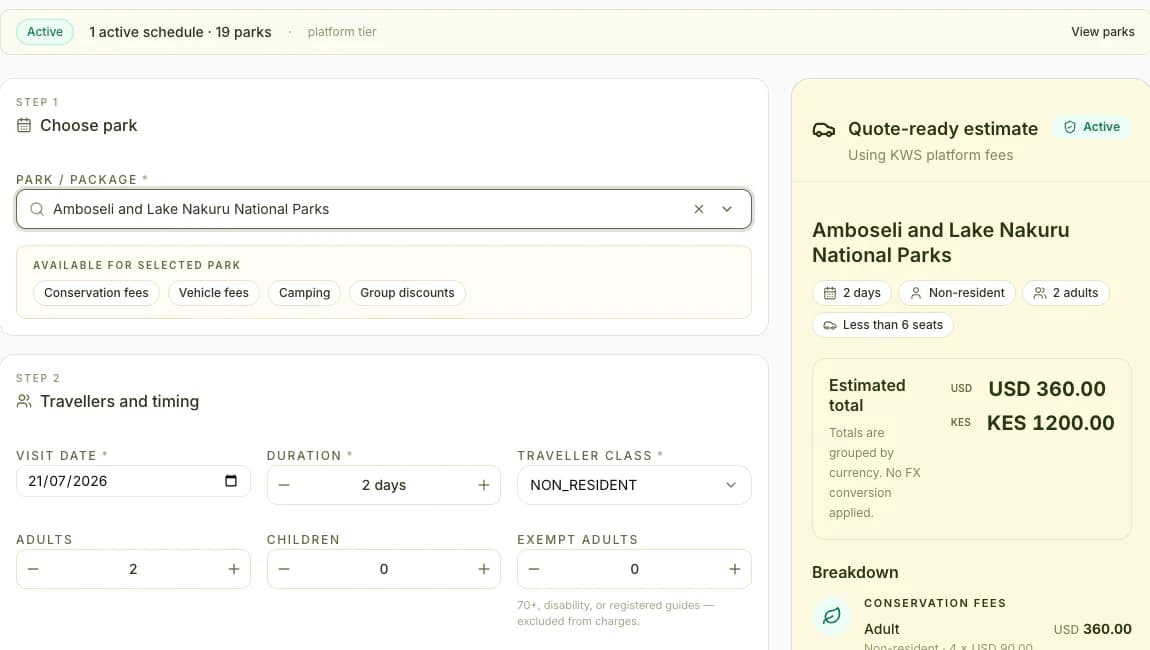Click the calendar icon beside Choose park
This screenshot has height=650, width=1150.
coord(24,125)
